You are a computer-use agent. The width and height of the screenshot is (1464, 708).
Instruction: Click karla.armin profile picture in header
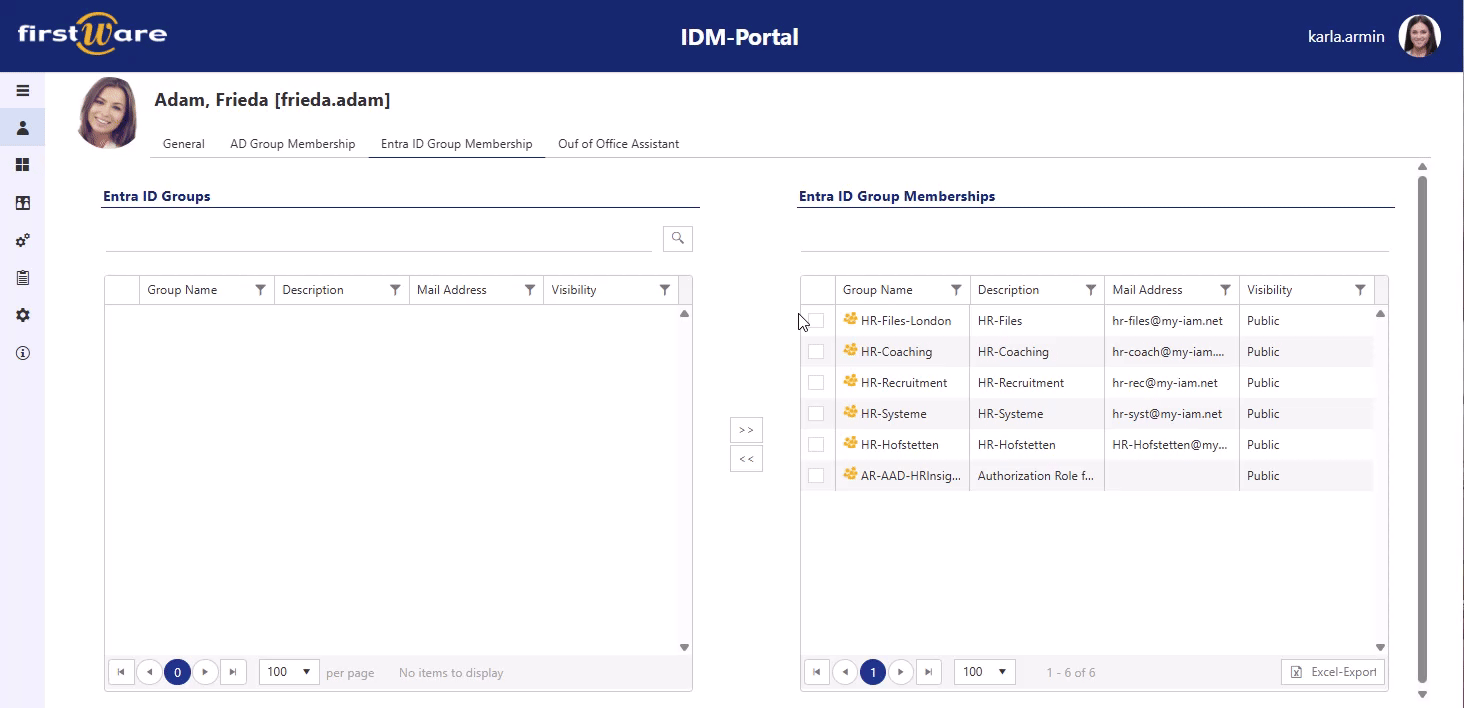click(1419, 36)
